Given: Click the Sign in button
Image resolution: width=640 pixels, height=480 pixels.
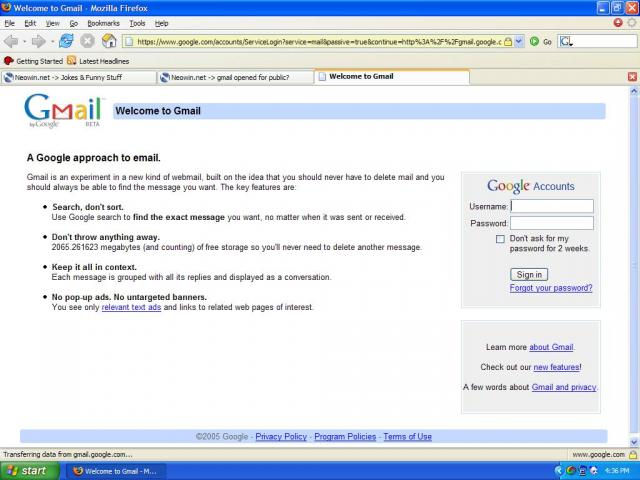Looking at the screenshot, I should (529, 274).
